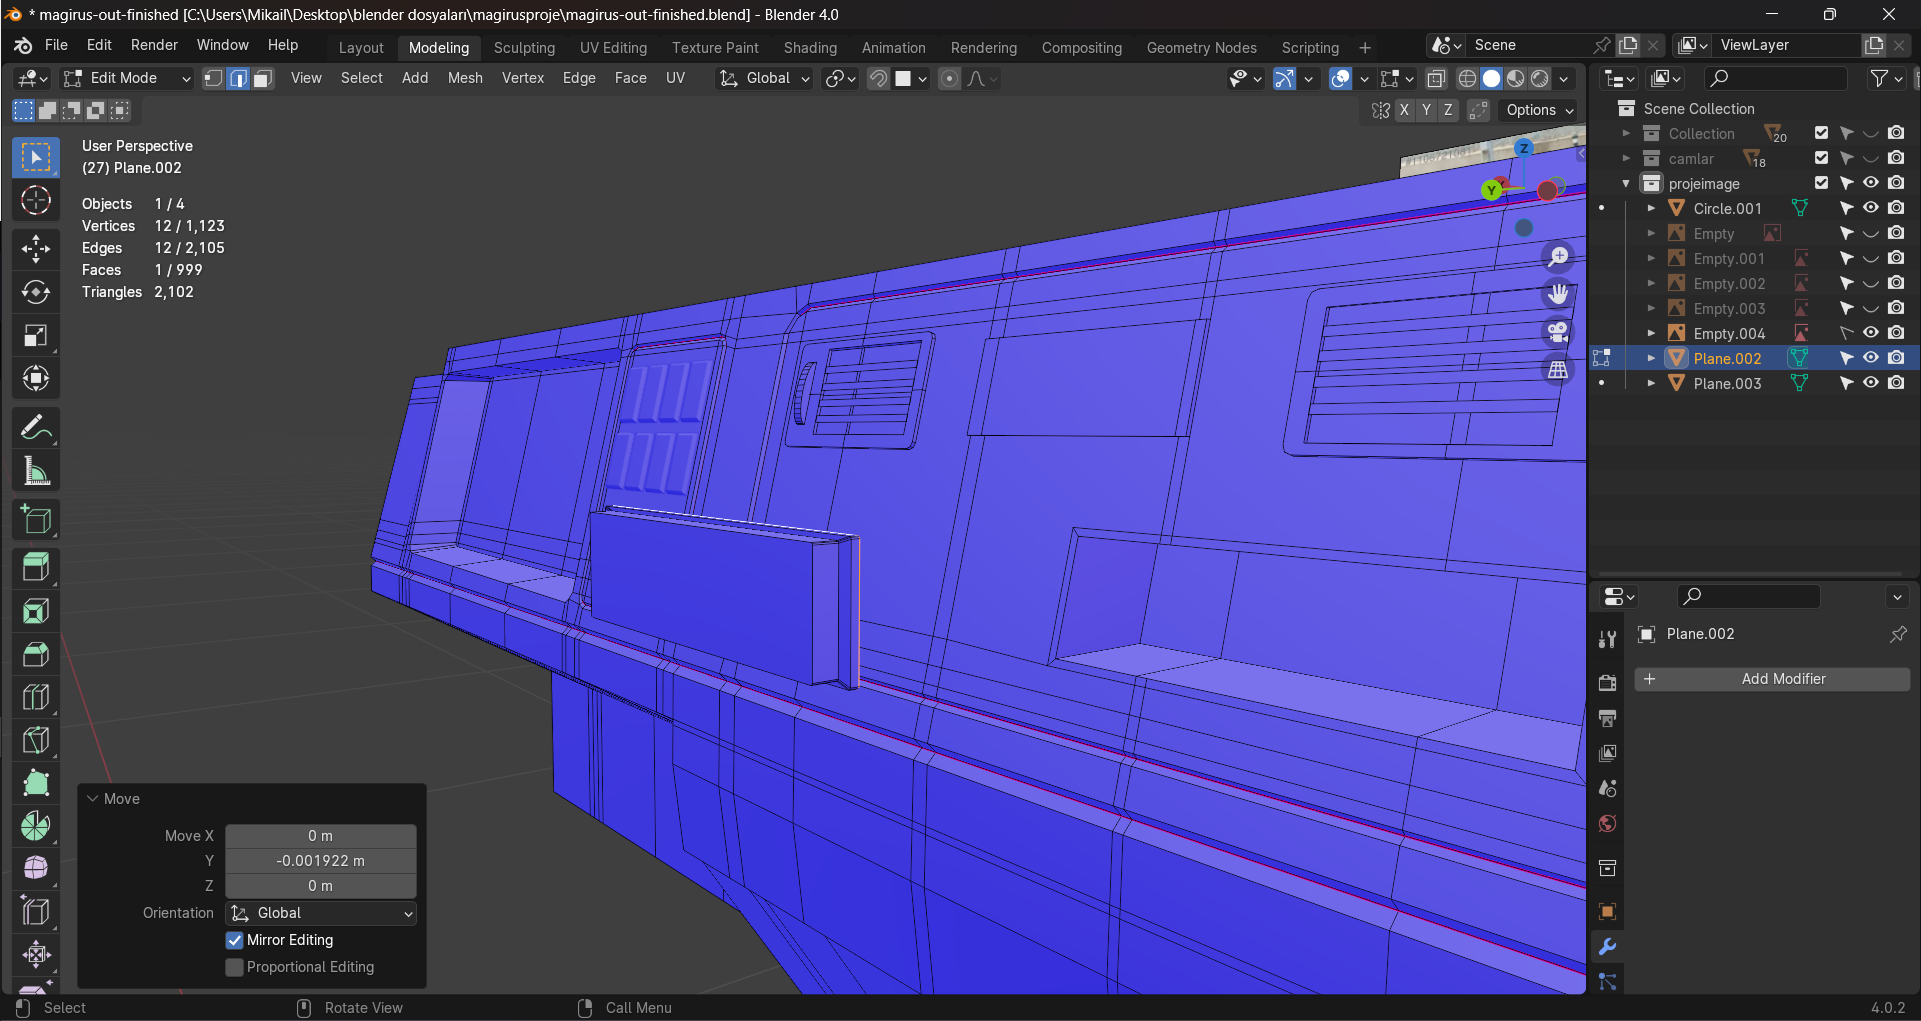
Task: Open Modifiers wrench properties tab
Action: [1607, 946]
